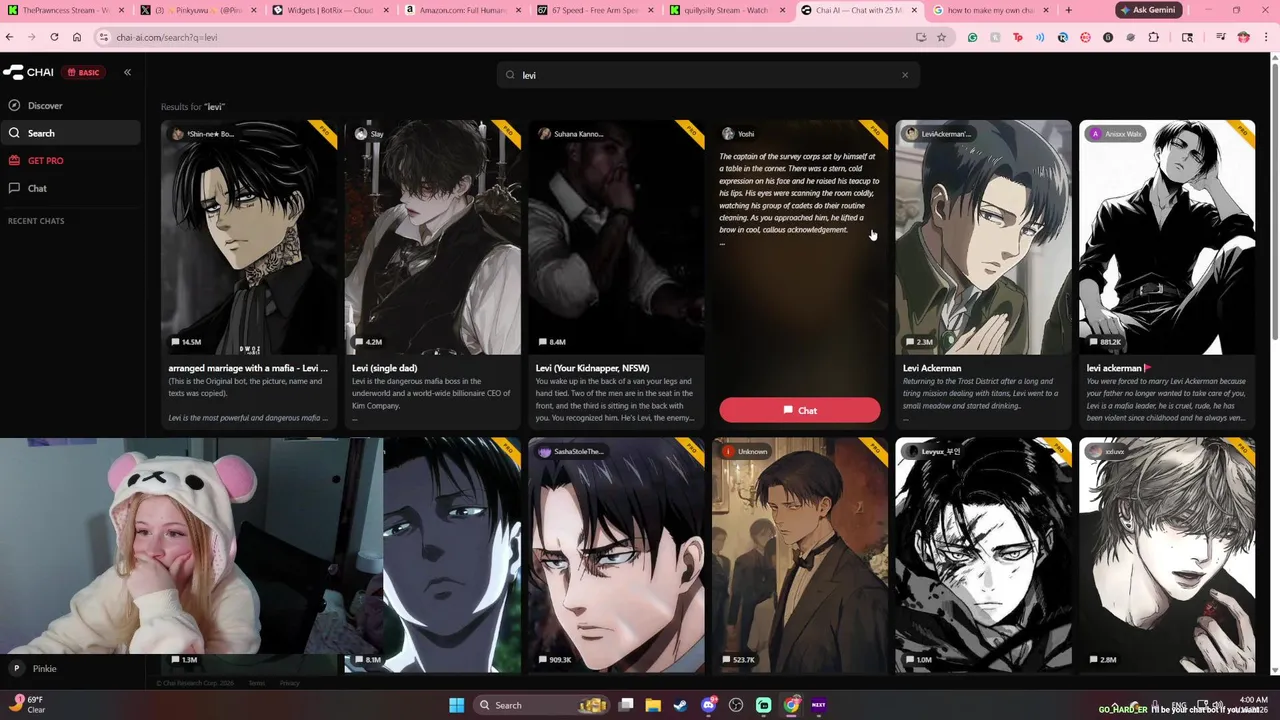Open the xxluvx character card image

point(1167,555)
